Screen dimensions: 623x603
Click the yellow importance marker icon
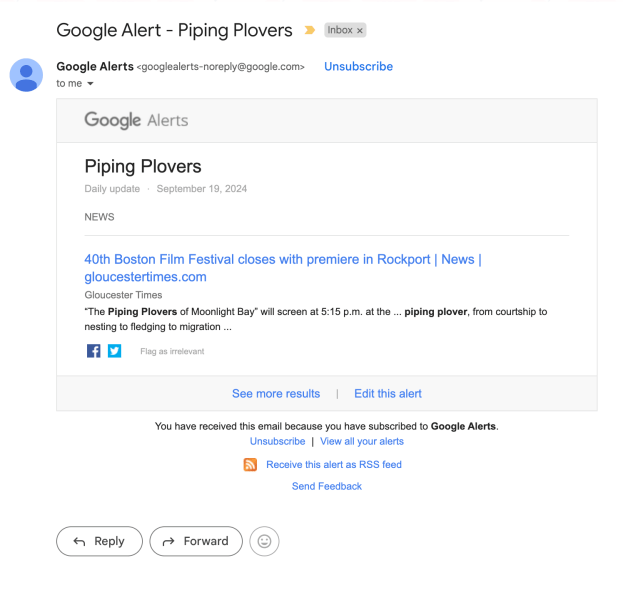click(309, 31)
